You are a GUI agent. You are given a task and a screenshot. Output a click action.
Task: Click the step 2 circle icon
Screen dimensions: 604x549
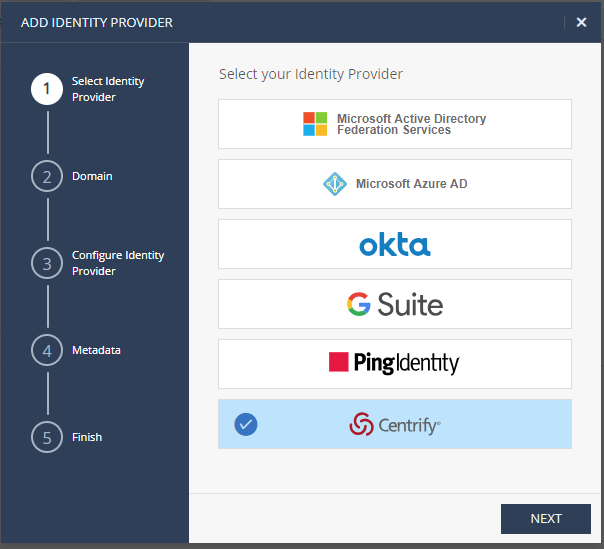pos(47,176)
